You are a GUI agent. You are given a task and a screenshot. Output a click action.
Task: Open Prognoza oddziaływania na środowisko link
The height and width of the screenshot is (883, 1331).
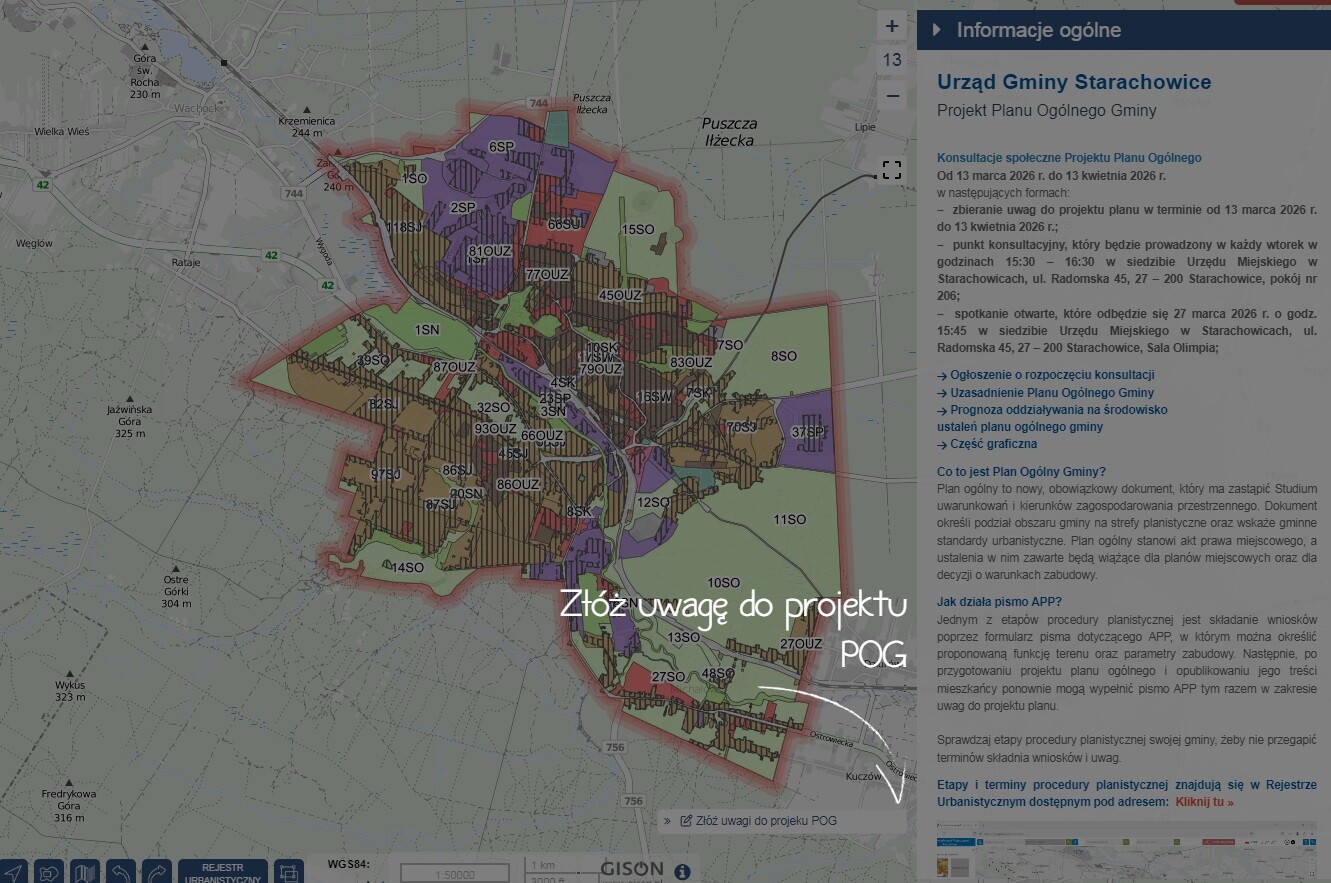(x=1052, y=410)
